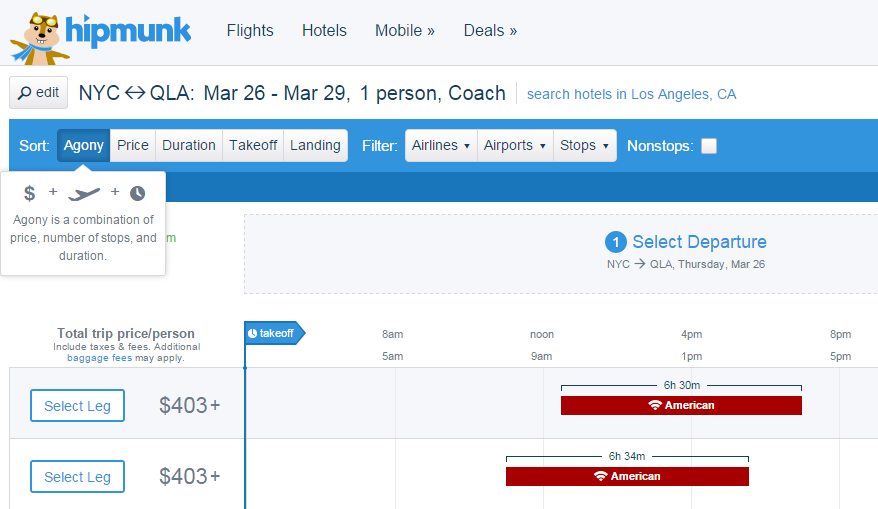Sort flights by Duration
This screenshot has height=509, width=878.
189,146
